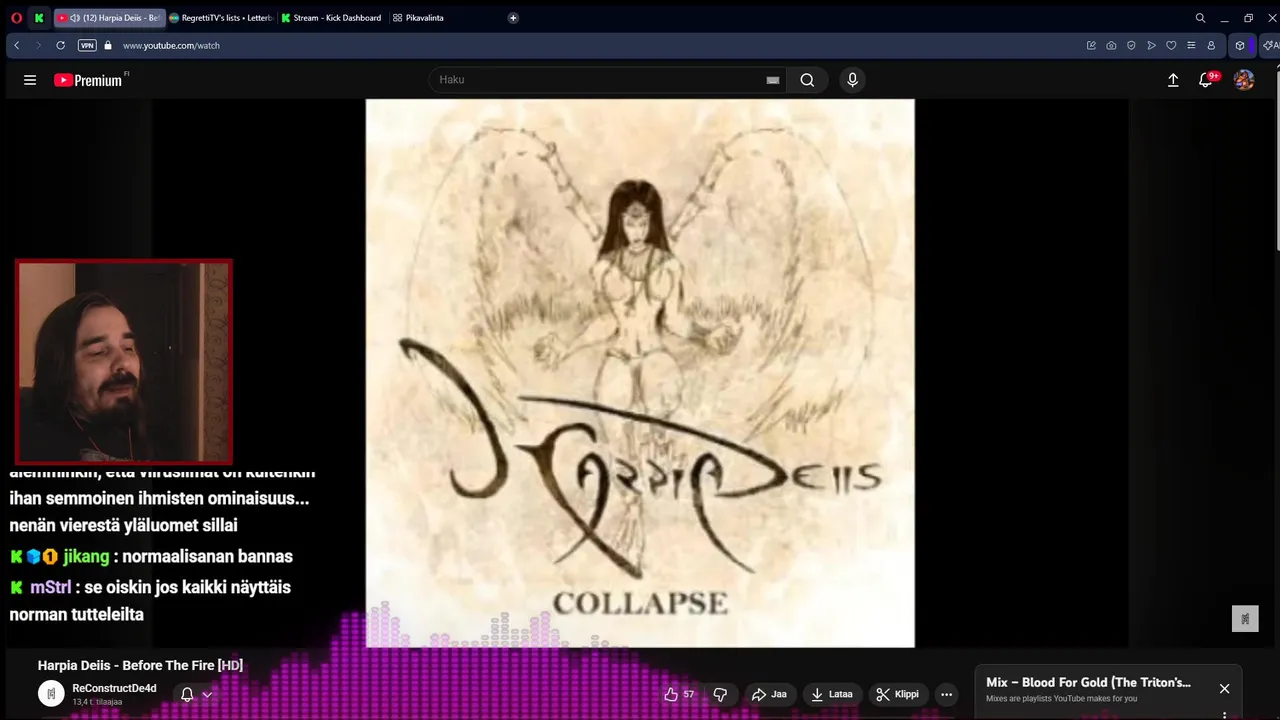Select the www.youtube.com/watch address bar
This screenshot has height=720, width=1280.
coord(171,45)
